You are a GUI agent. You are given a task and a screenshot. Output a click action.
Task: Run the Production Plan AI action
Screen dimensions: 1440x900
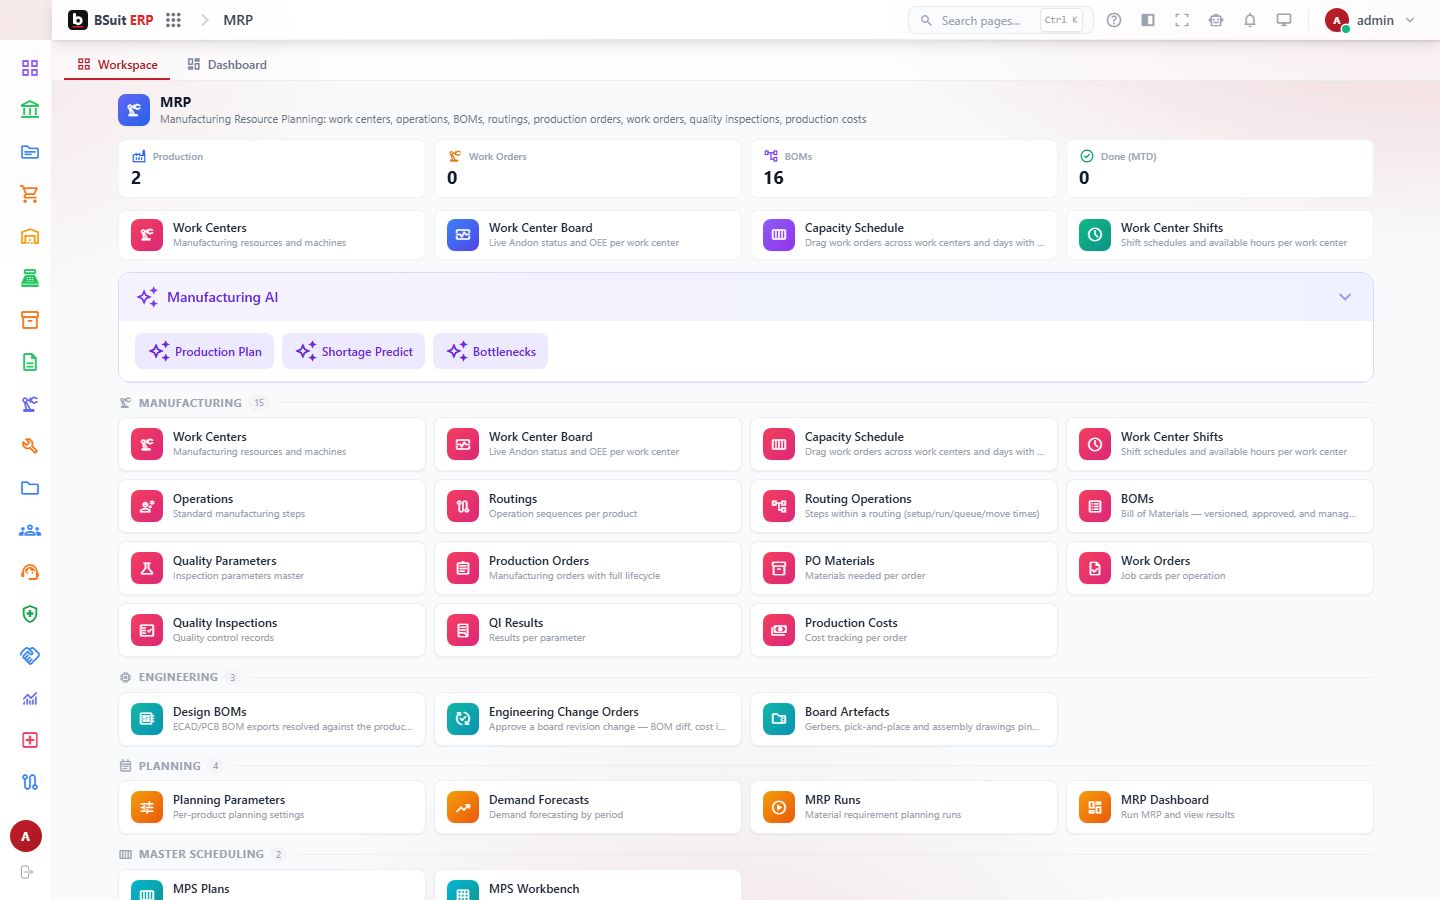point(205,351)
